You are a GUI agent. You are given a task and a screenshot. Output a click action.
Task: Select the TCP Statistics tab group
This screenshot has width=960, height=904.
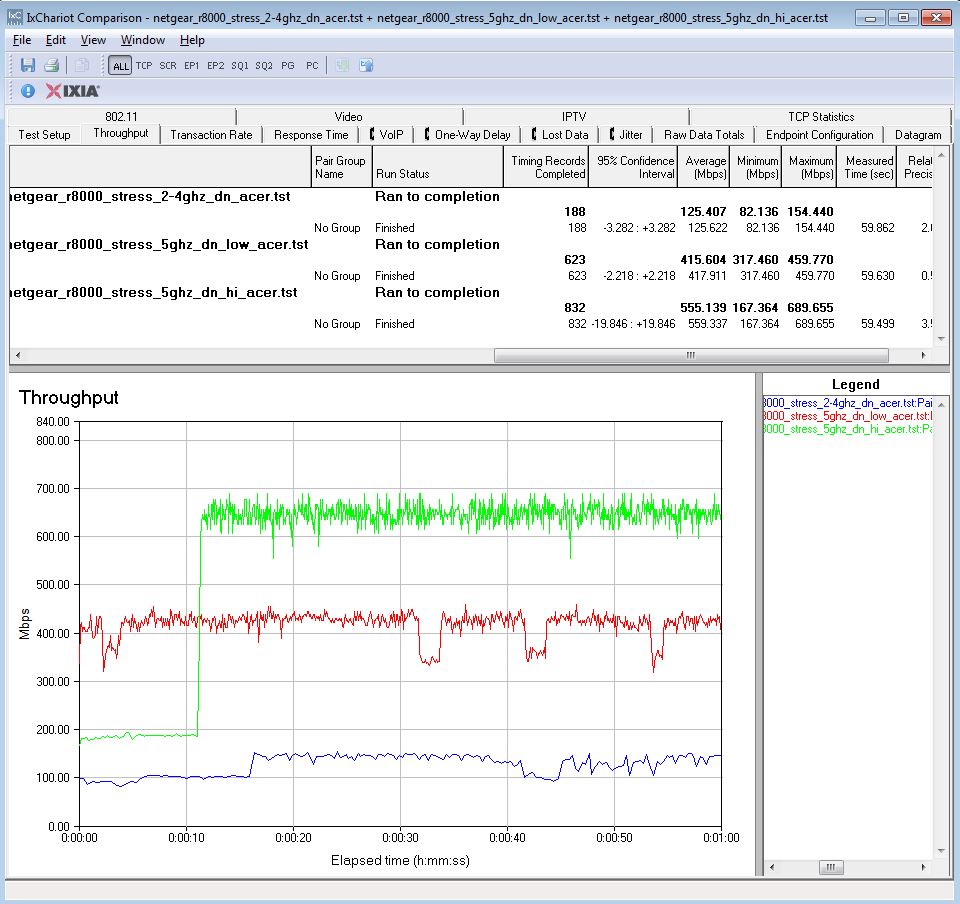click(820, 116)
